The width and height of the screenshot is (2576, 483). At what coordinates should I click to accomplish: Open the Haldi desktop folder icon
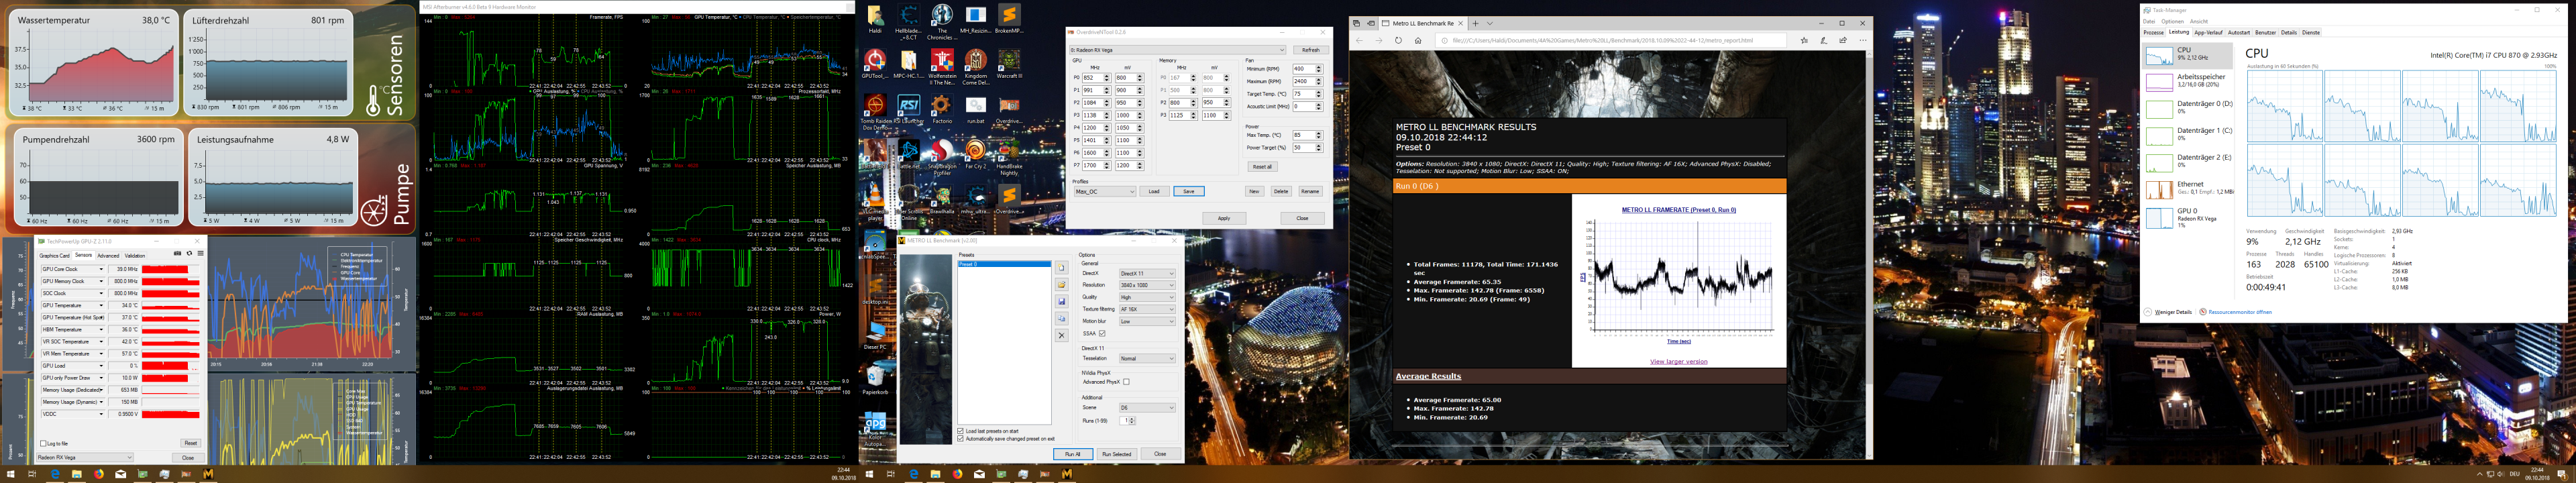pyautogui.click(x=875, y=19)
